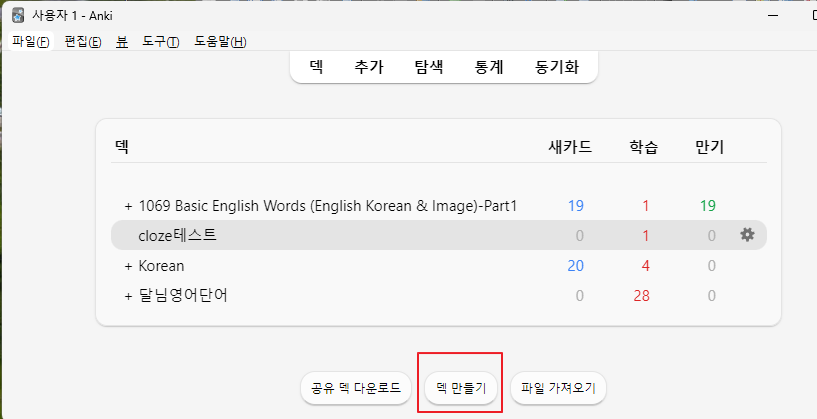Click the 학습 column header
This screenshot has width=817, height=419.
pos(643,146)
